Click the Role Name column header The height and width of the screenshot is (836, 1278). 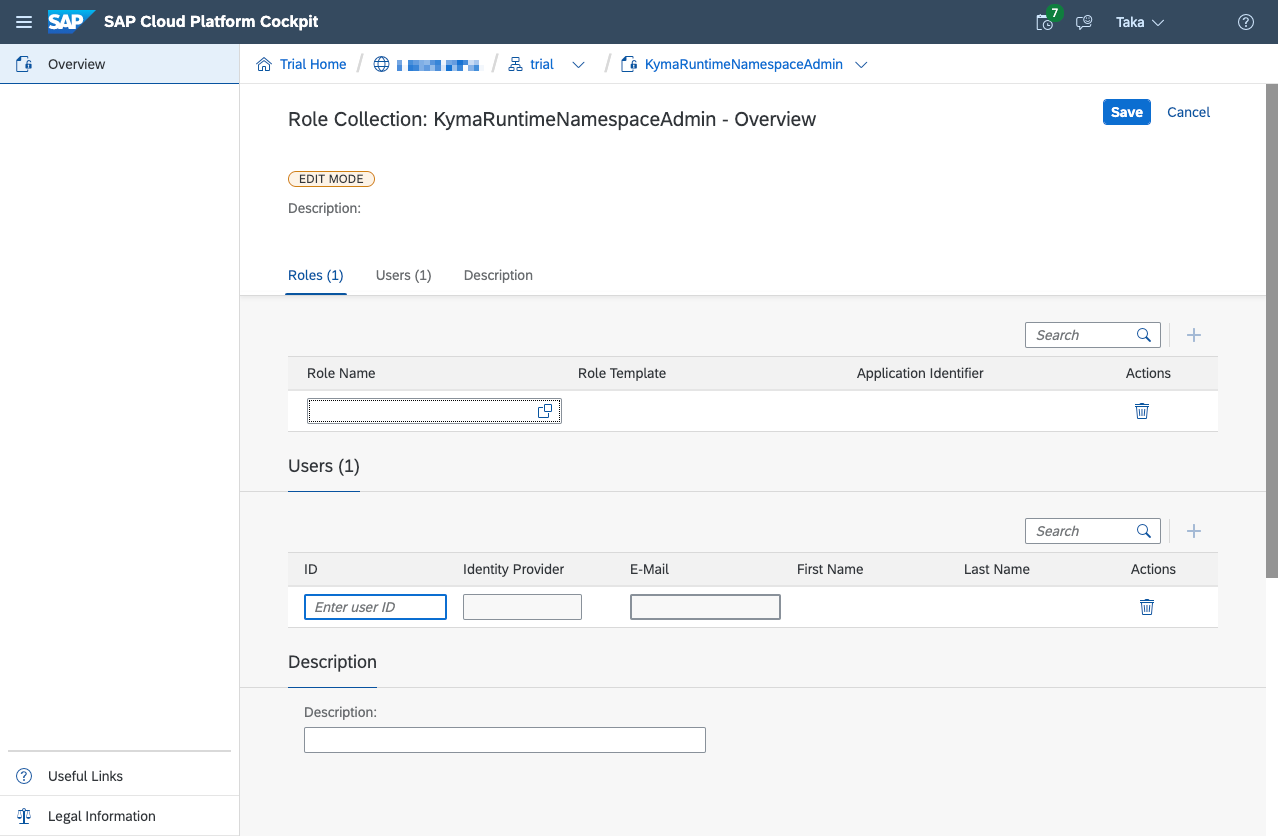[x=341, y=373]
